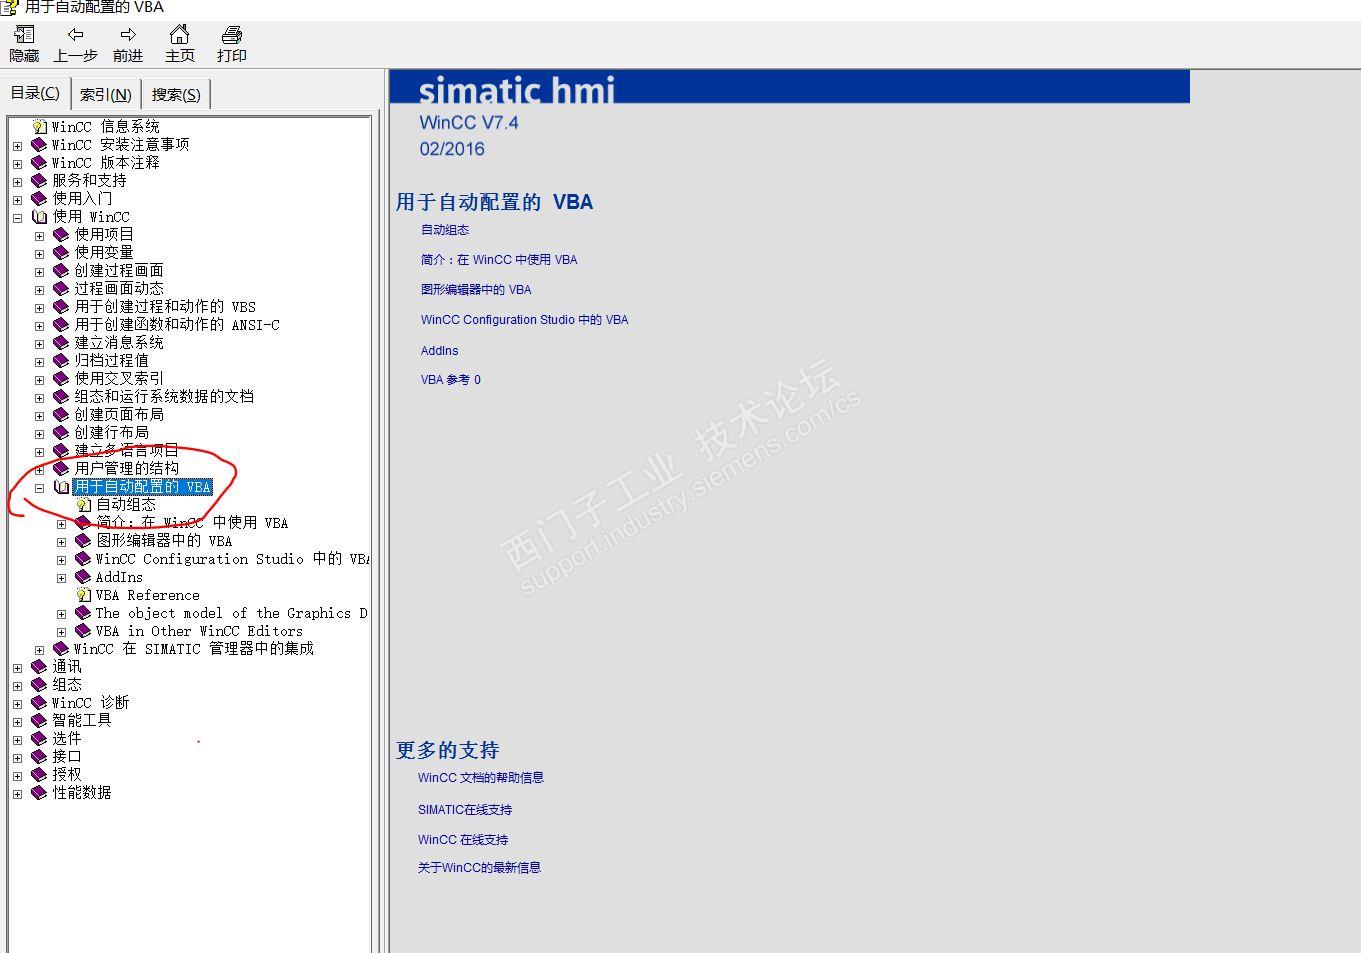The height and width of the screenshot is (953, 1361).
Task: Open the SIMATIC在线支持 link
Action: pos(465,810)
